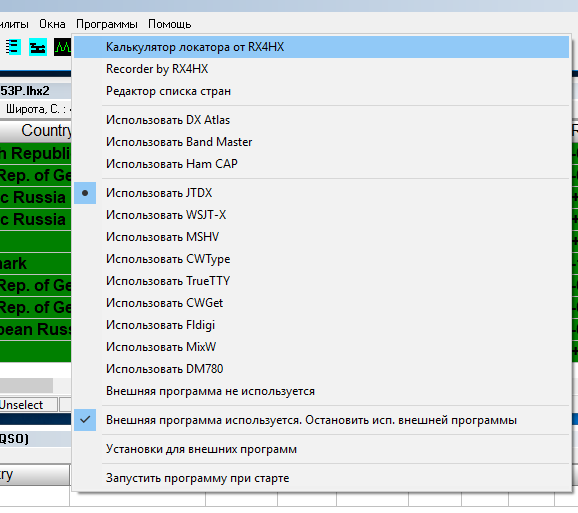Click the lower 'try' column header

point(35,475)
